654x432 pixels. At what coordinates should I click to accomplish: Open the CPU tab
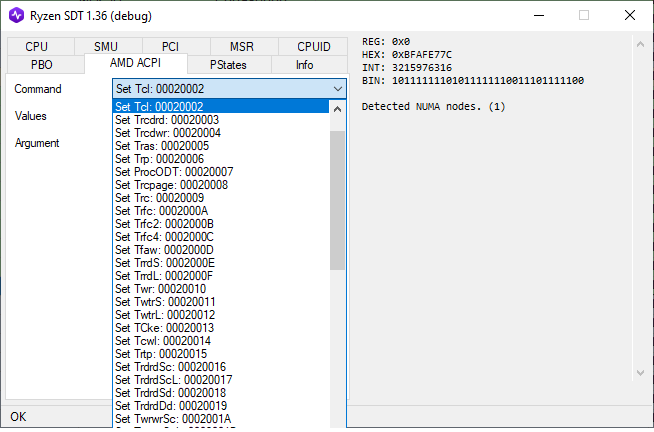pos(41,46)
